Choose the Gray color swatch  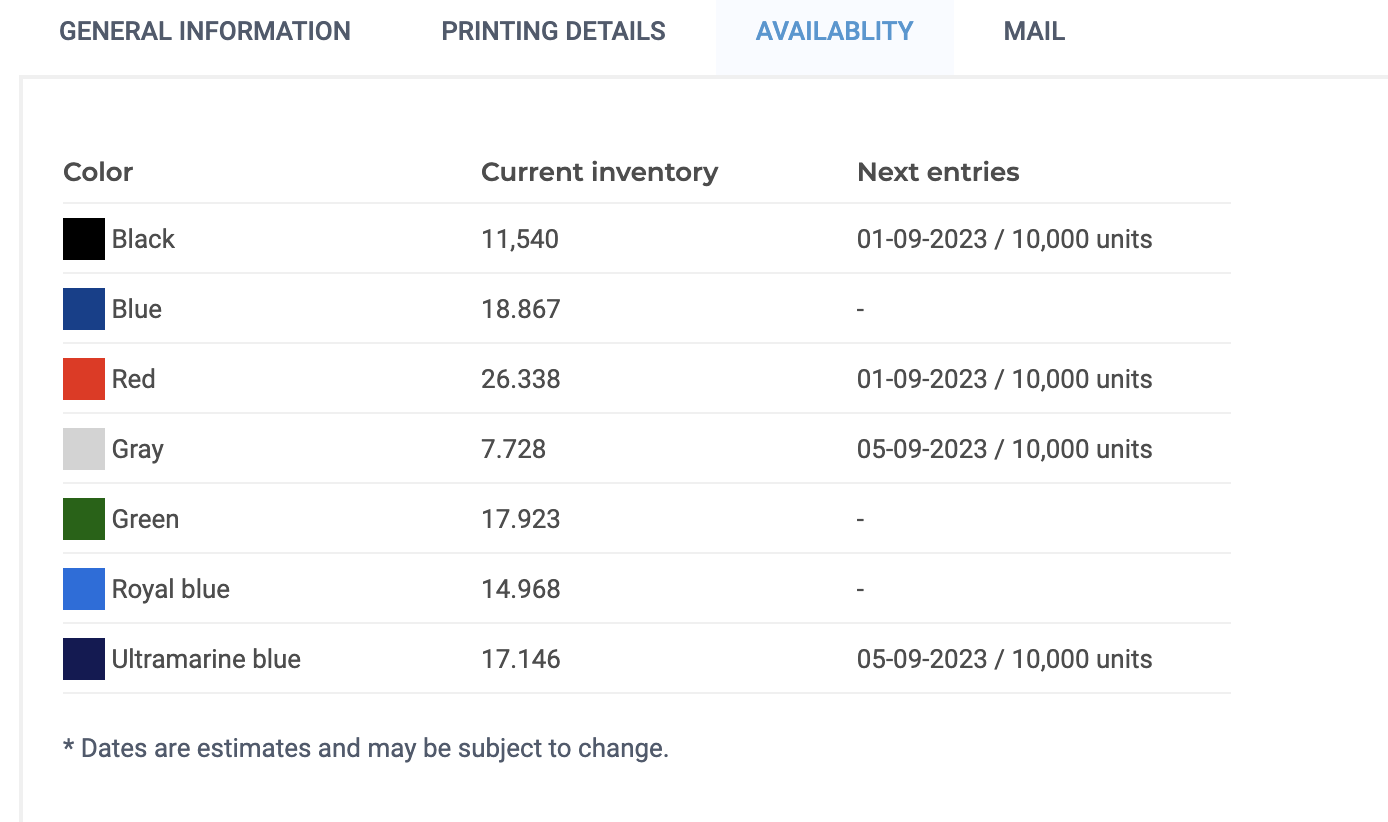click(x=84, y=449)
